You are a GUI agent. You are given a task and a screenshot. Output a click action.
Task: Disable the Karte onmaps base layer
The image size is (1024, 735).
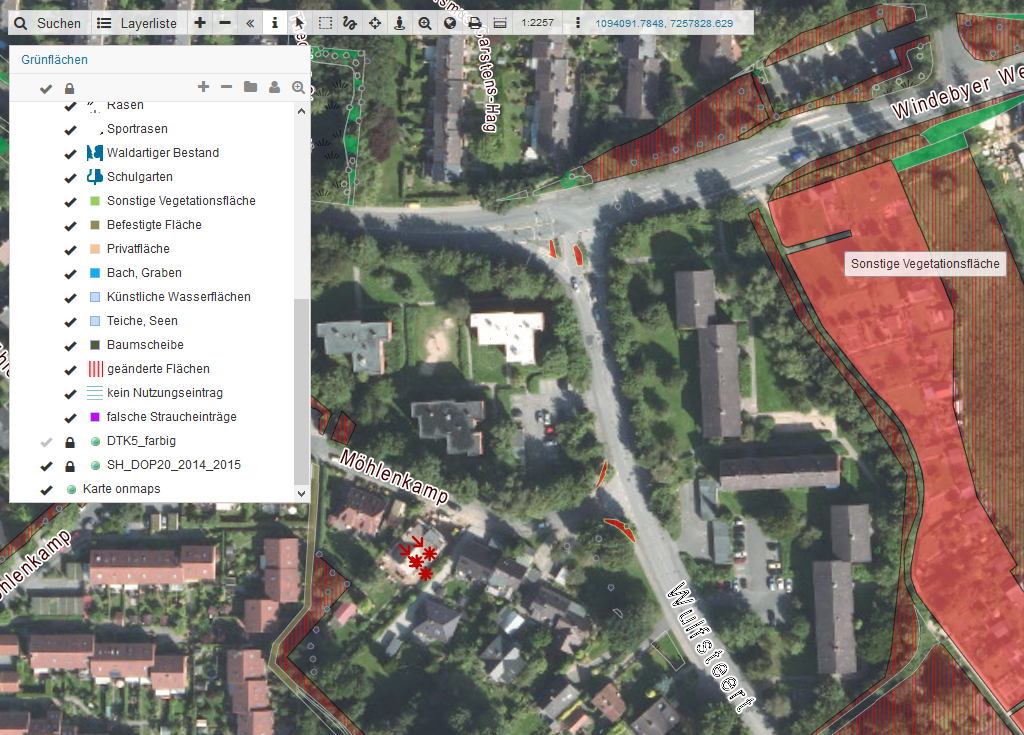[45, 489]
